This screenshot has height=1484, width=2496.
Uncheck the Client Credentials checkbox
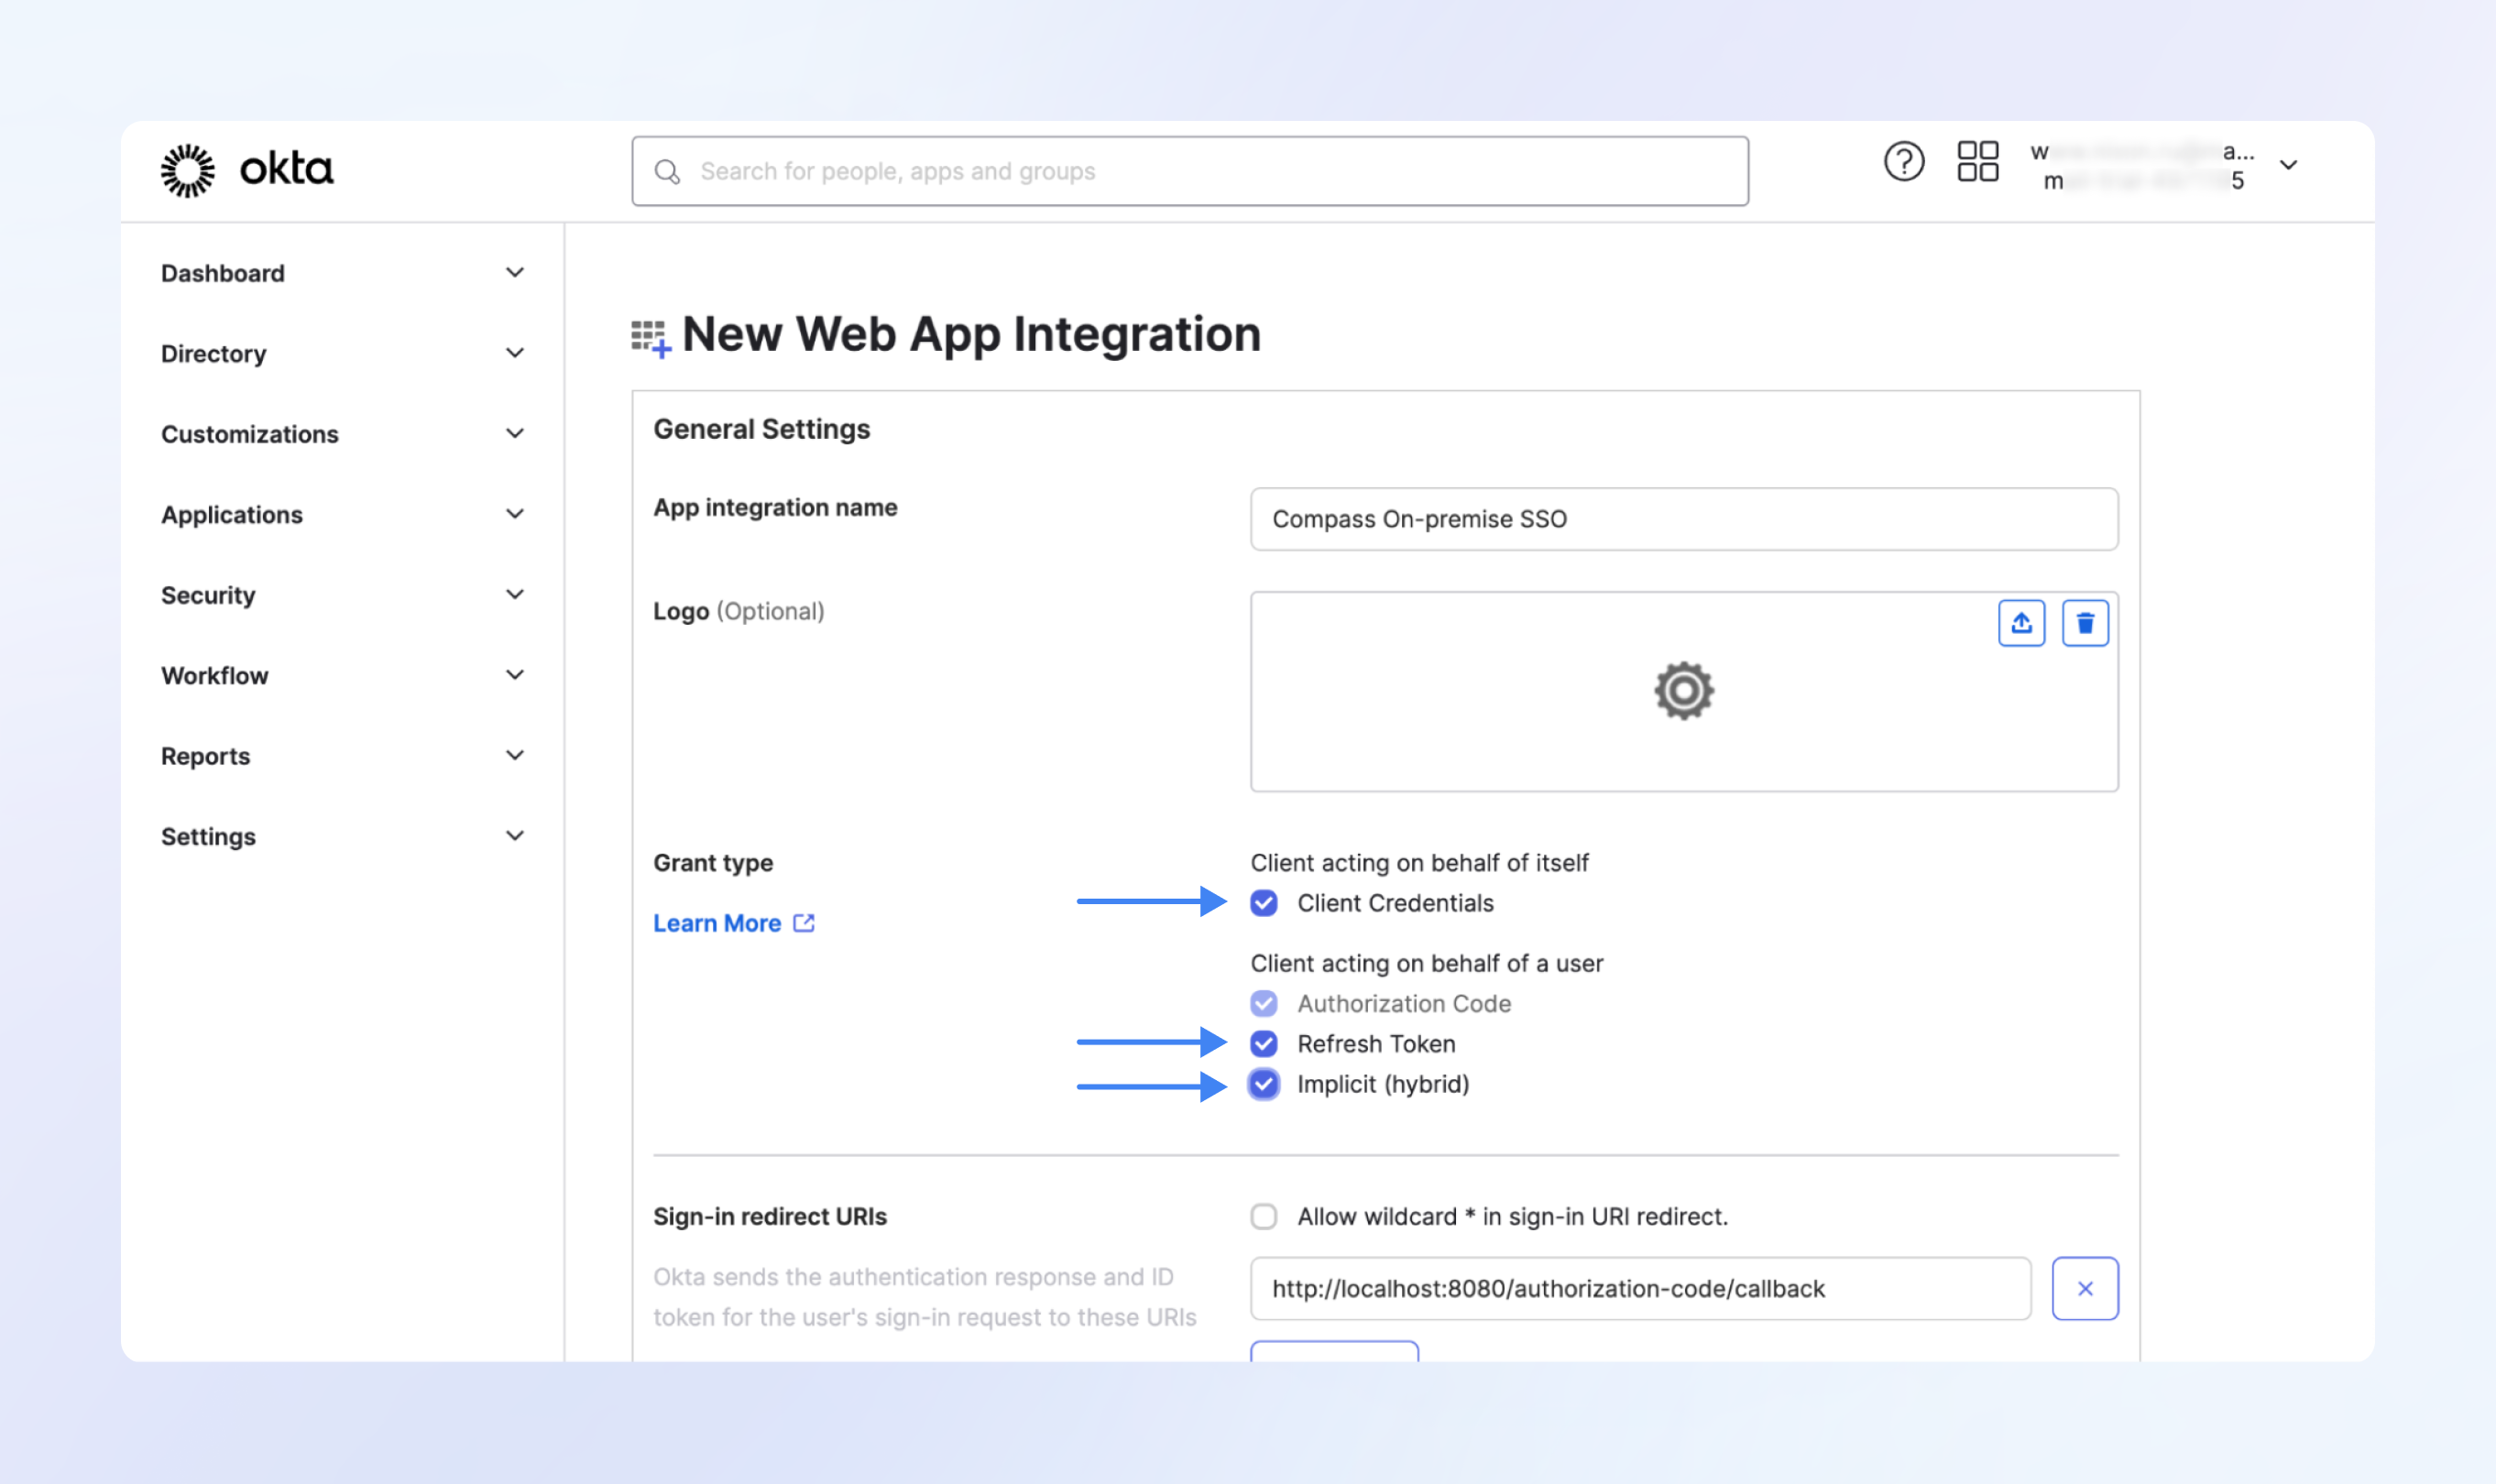(x=1264, y=903)
